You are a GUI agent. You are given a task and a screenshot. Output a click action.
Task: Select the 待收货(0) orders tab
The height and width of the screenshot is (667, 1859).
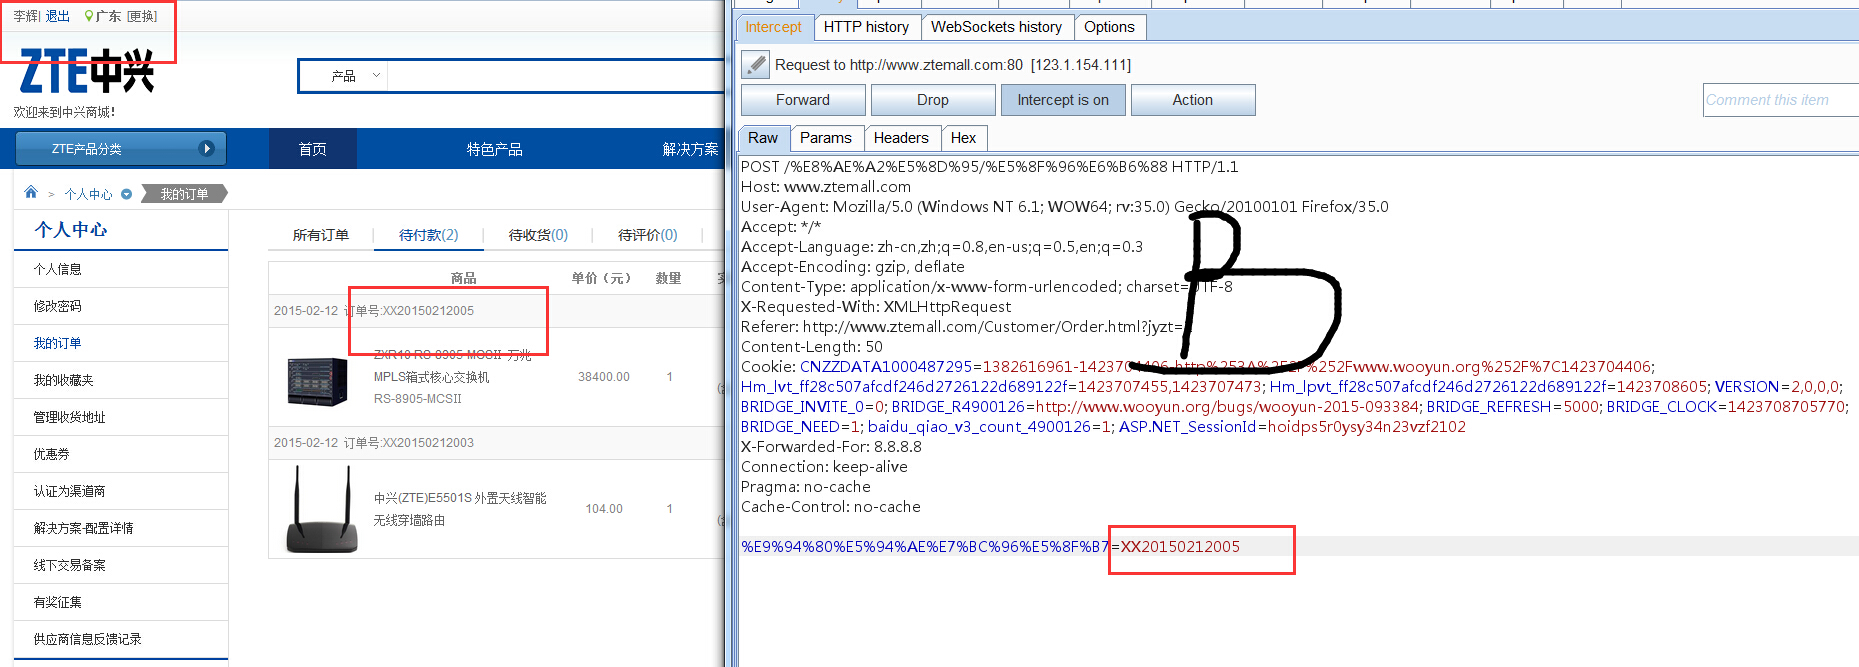(538, 235)
